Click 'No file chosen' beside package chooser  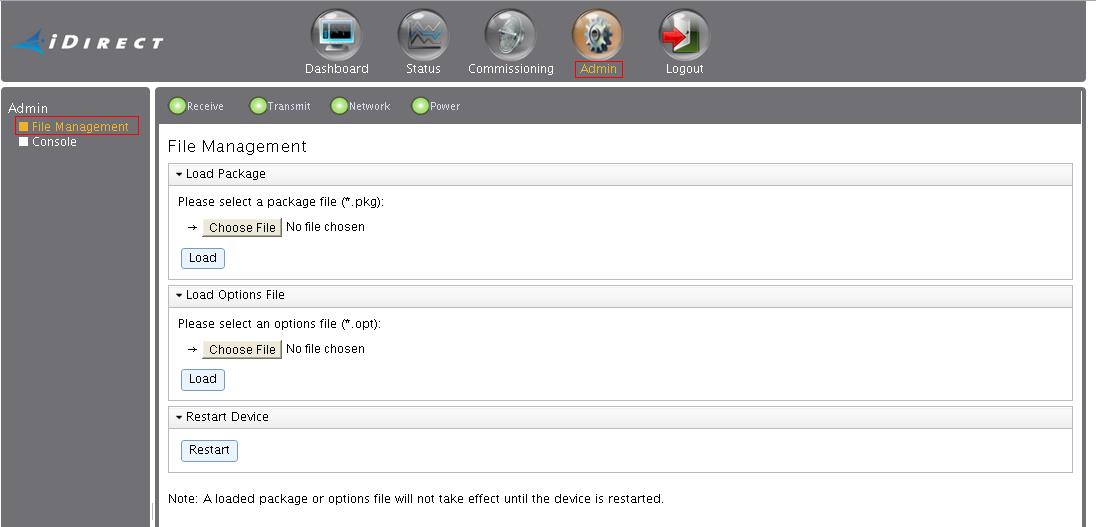pyautogui.click(x=325, y=226)
